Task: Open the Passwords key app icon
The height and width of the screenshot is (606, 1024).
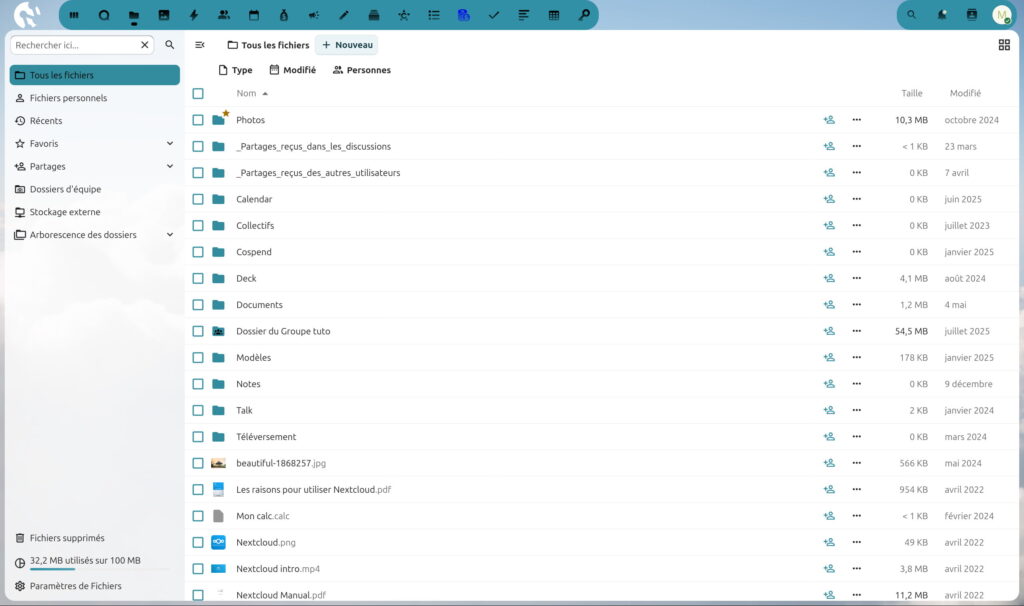Action: [x=584, y=15]
